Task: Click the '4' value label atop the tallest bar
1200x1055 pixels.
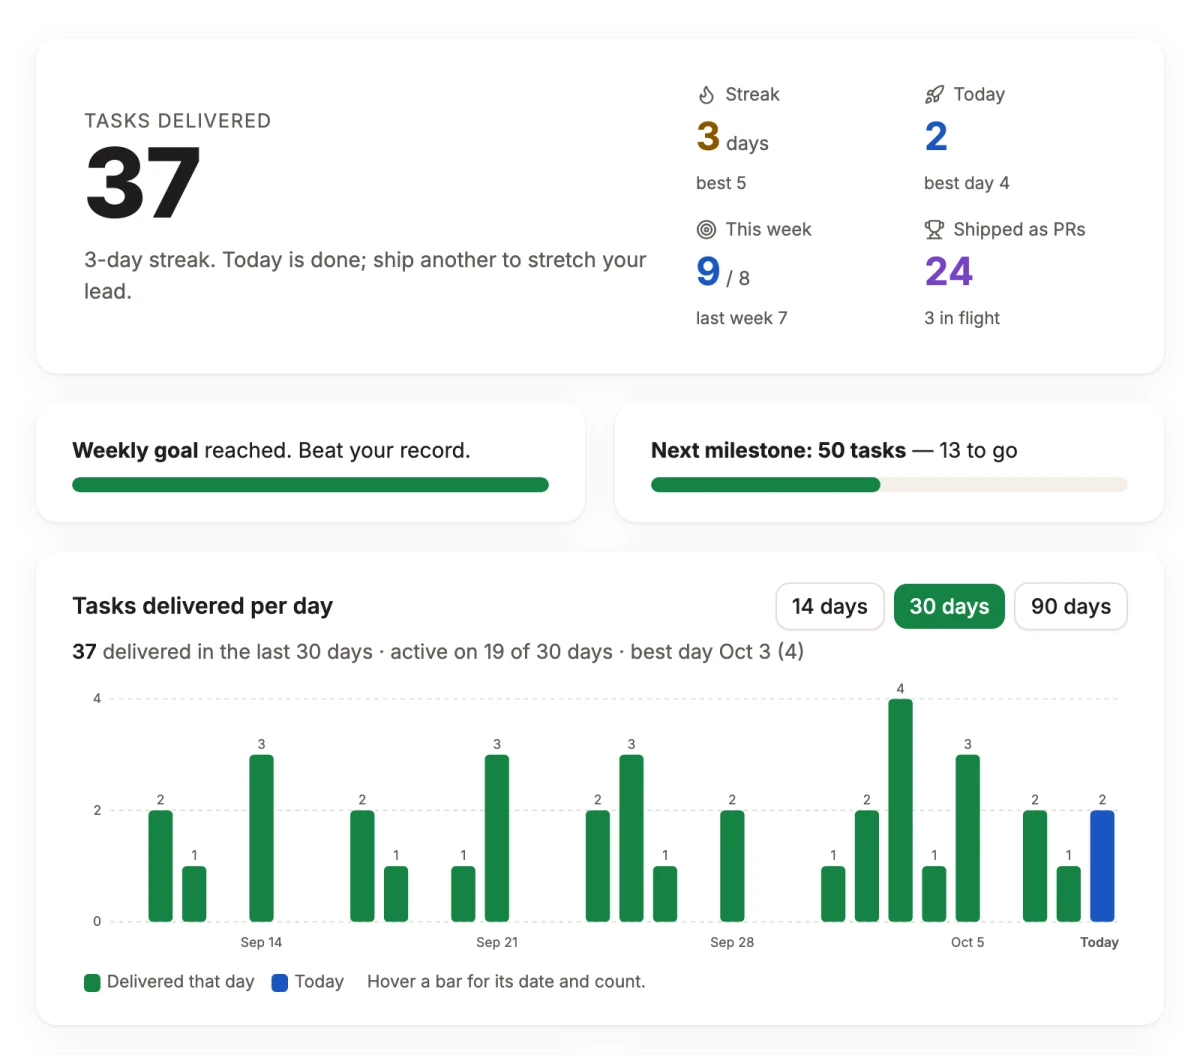Action: click(900, 689)
